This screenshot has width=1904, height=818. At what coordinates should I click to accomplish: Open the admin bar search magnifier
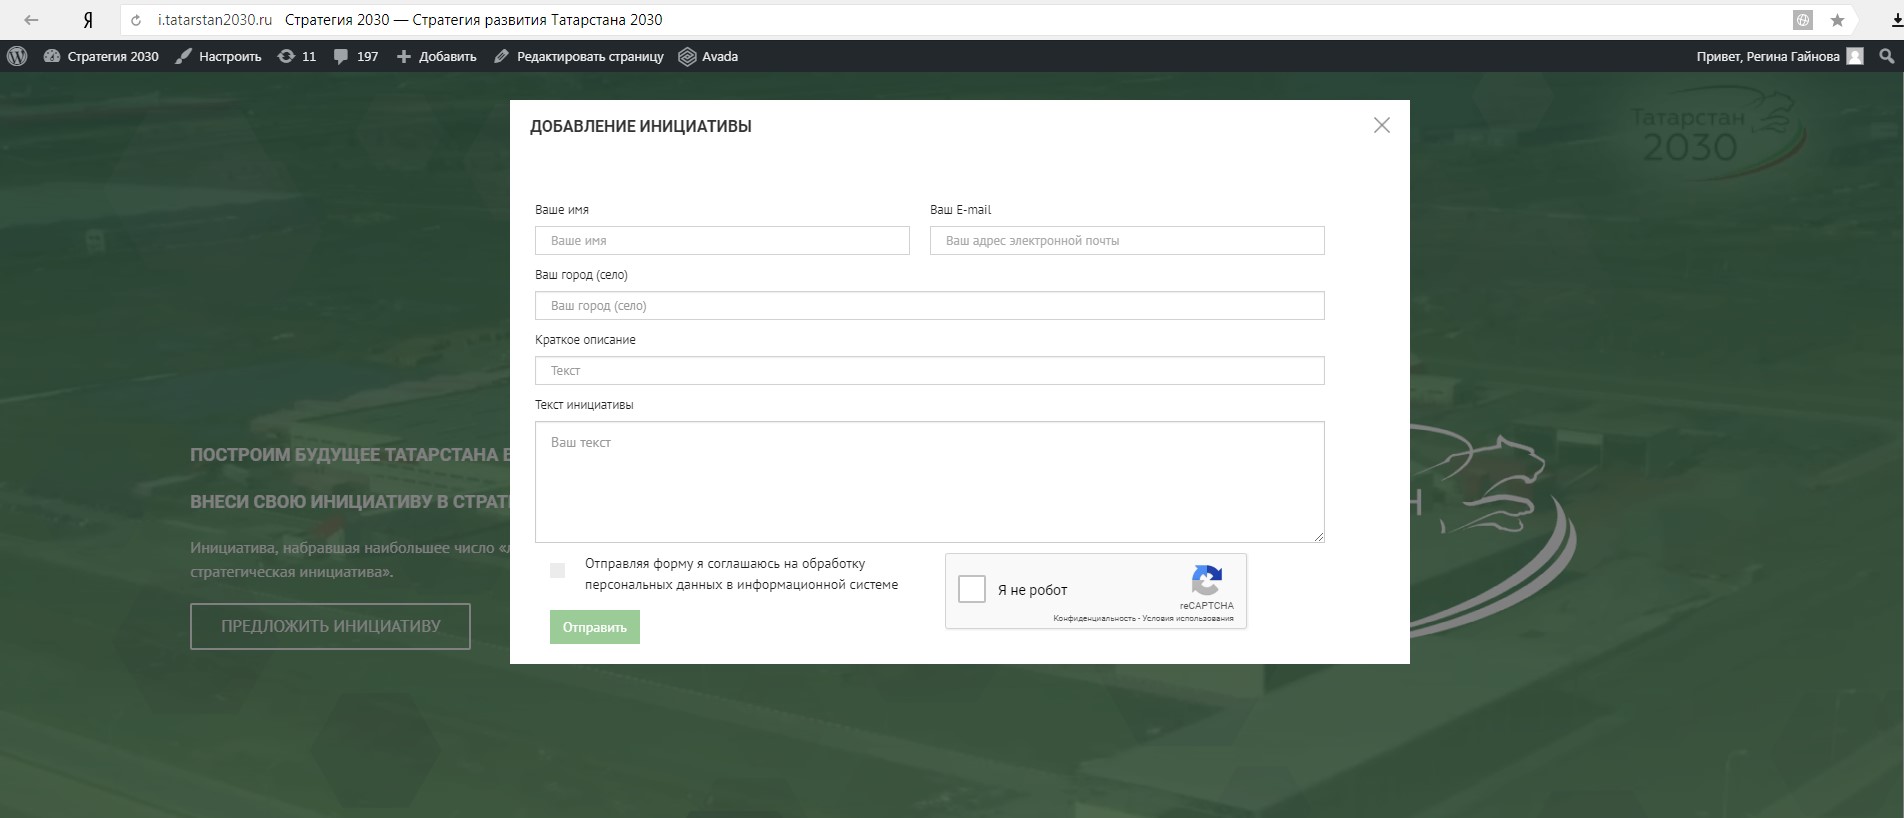(1886, 57)
